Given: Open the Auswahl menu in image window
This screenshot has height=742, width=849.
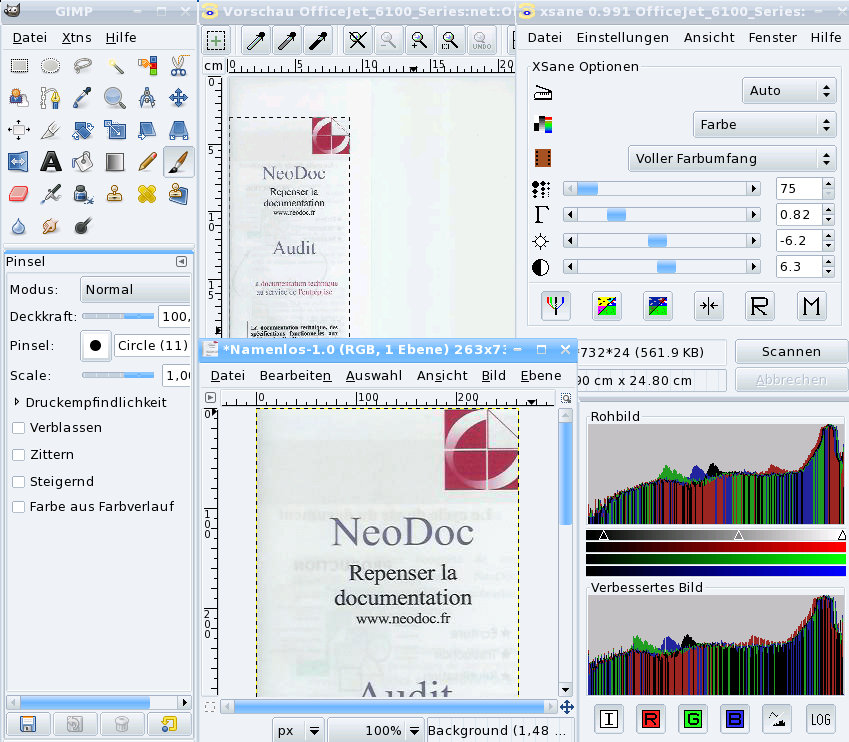Looking at the screenshot, I should point(373,376).
